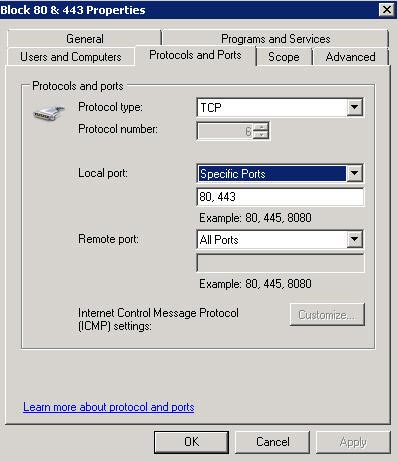Screen dimensions: 398x462
Task: Open Learn more about protocol and ports link
Action: (109, 407)
